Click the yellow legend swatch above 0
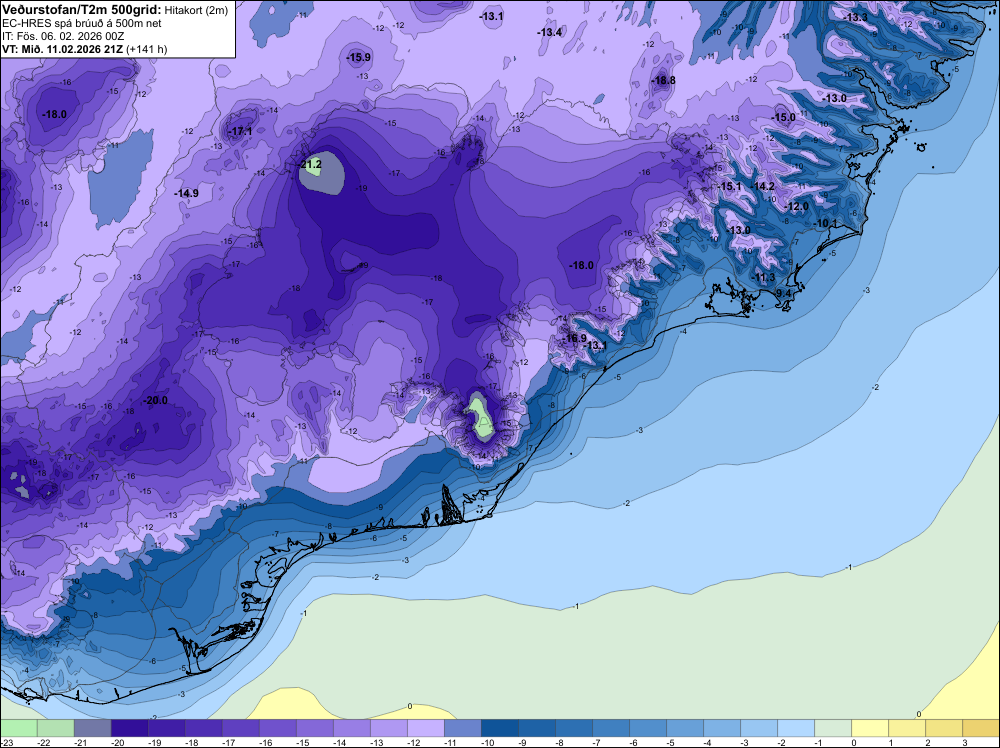The height and width of the screenshot is (748, 1000). click(870, 728)
